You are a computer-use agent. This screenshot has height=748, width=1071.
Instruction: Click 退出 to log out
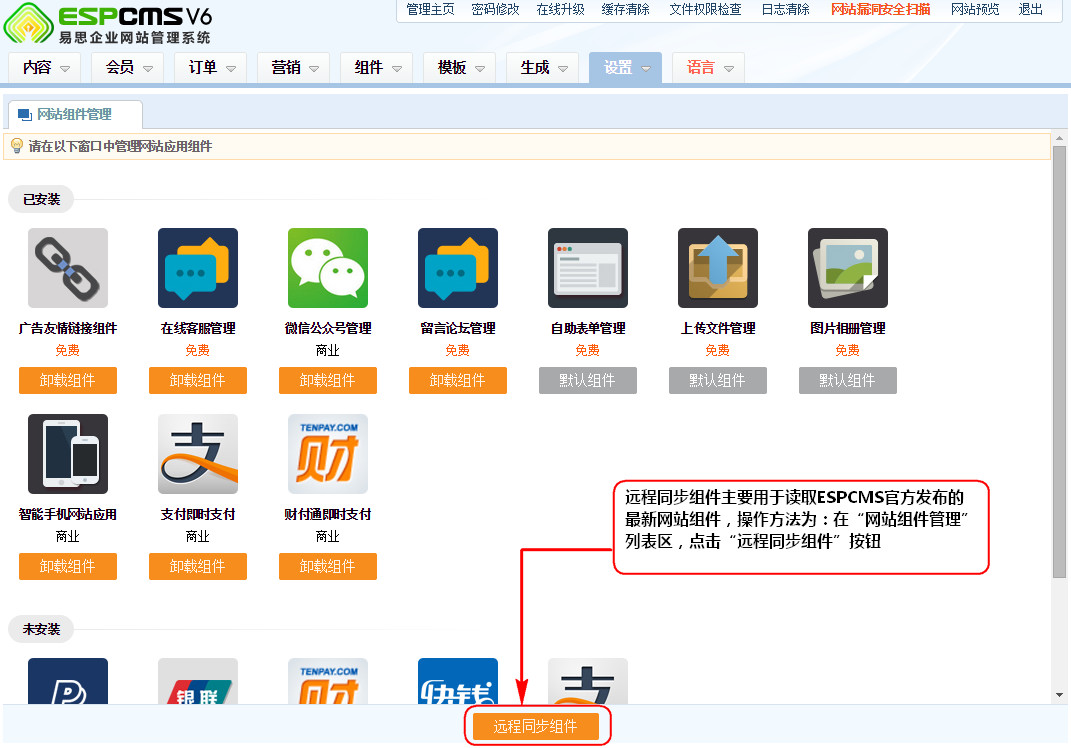pyautogui.click(x=1031, y=10)
